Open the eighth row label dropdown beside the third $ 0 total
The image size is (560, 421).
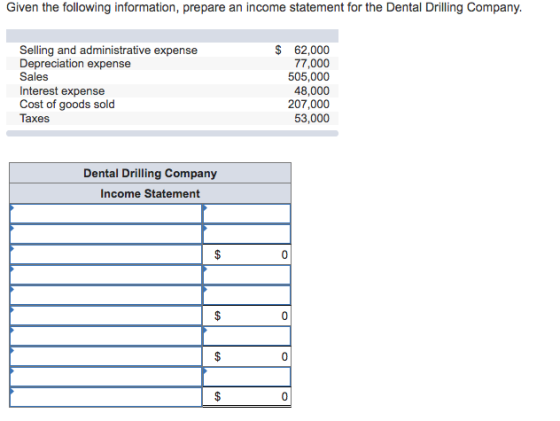tap(106, 356)
